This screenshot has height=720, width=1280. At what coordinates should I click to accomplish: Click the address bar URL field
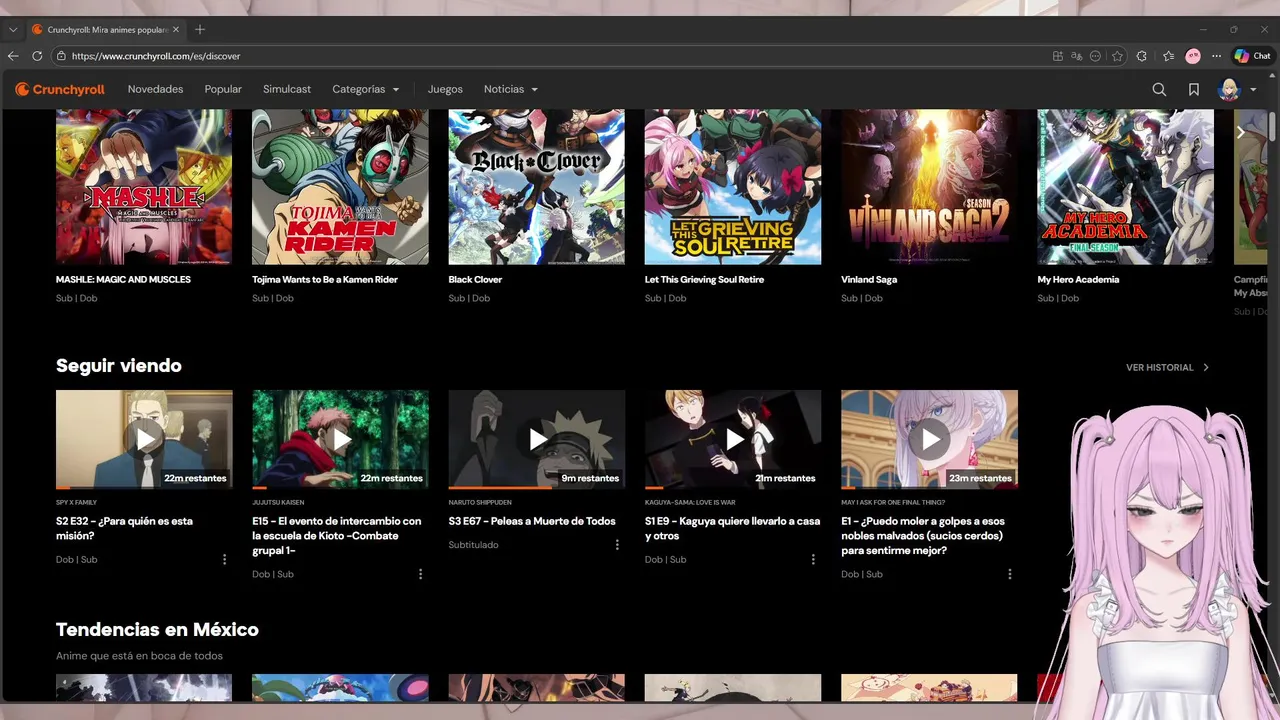click(x=550, y=56)
